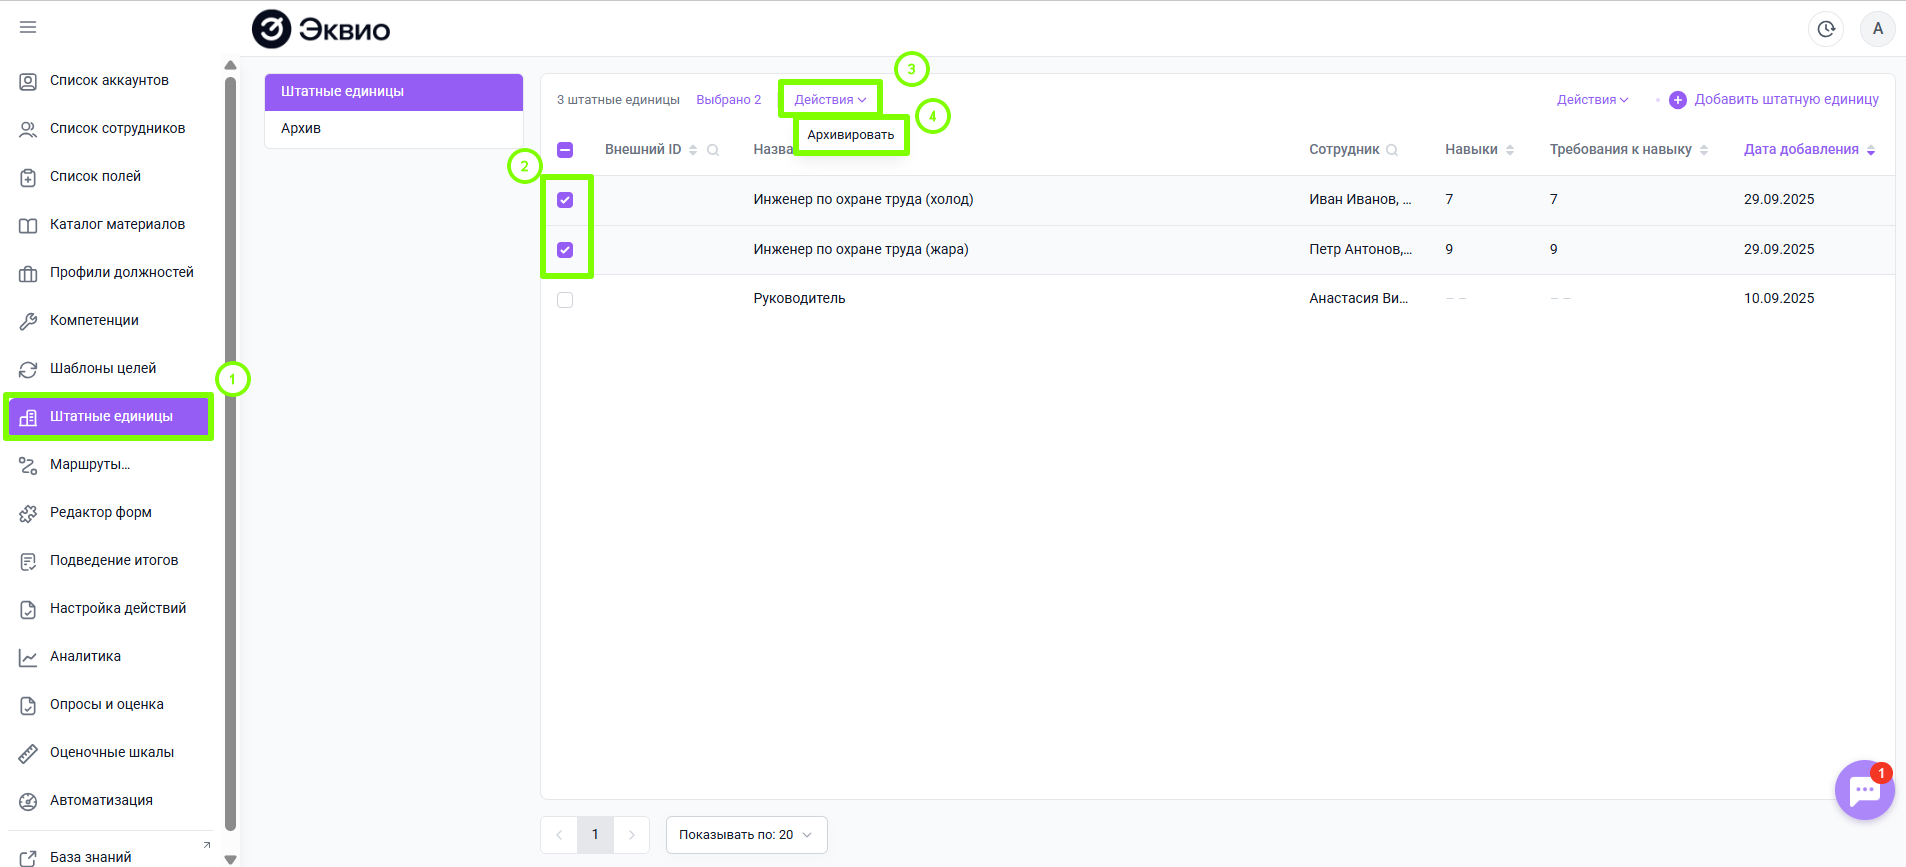
Task: Click employee Иван Иванов cell
Action: [x=1360, y=200]
